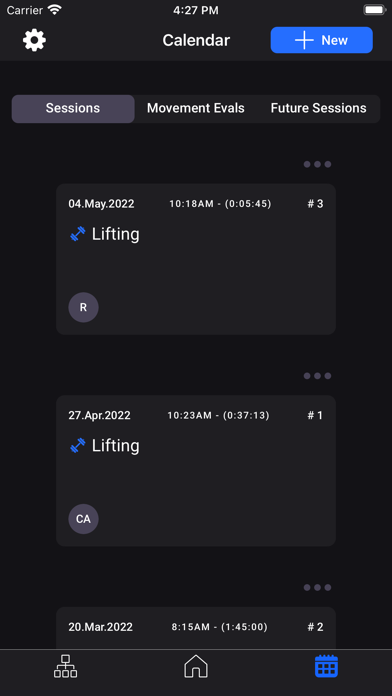Select the Sessions tab

tap(73, 108)
